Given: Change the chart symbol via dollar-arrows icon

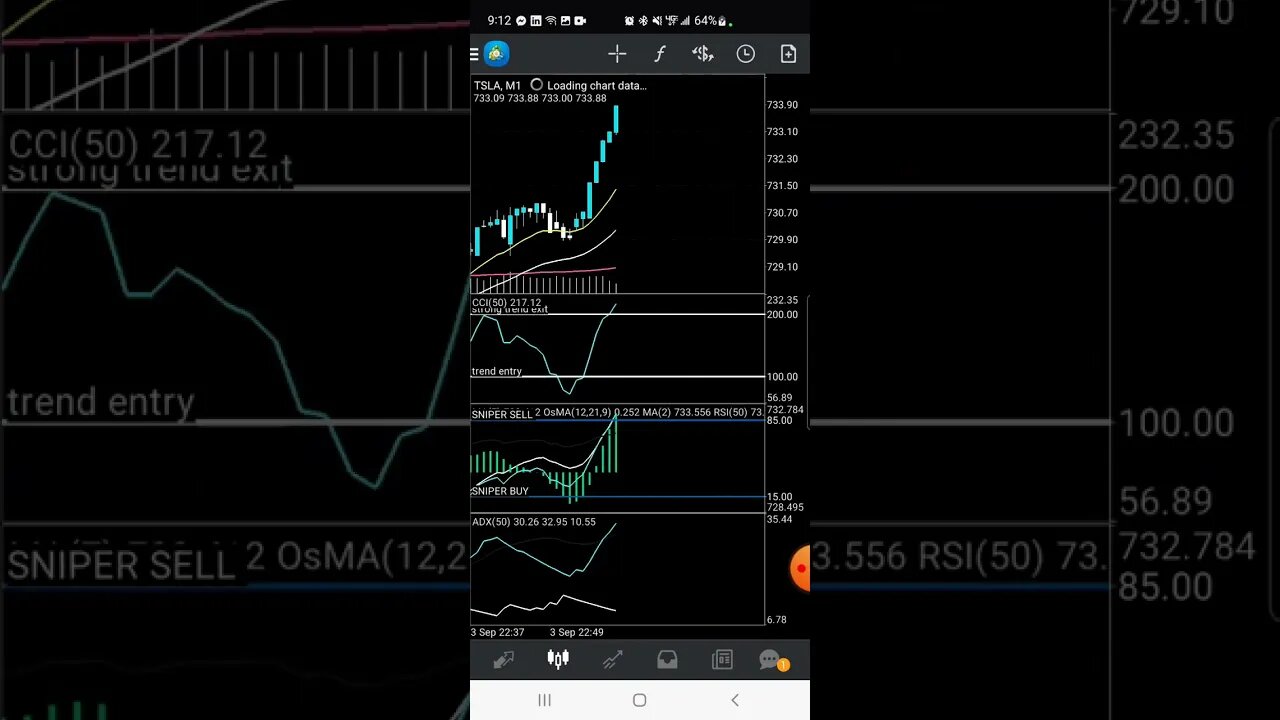Looking at the screenshot, I should pos(703,54).
